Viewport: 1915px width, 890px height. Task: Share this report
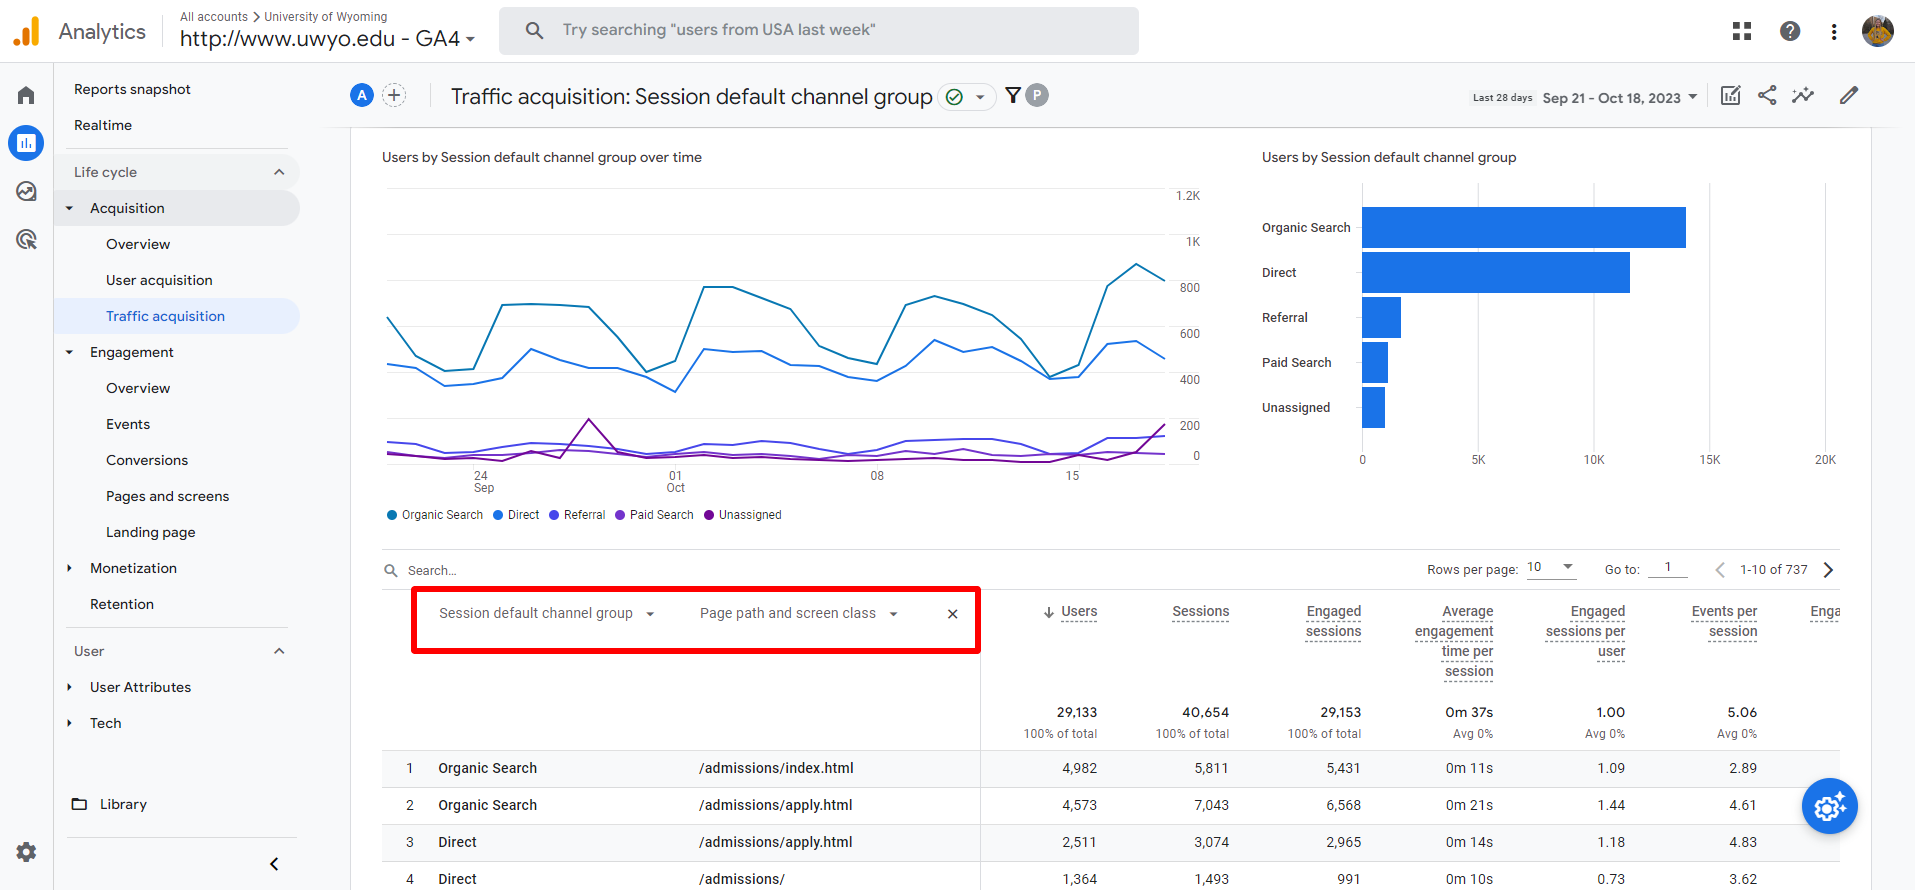pos(1767,95)
